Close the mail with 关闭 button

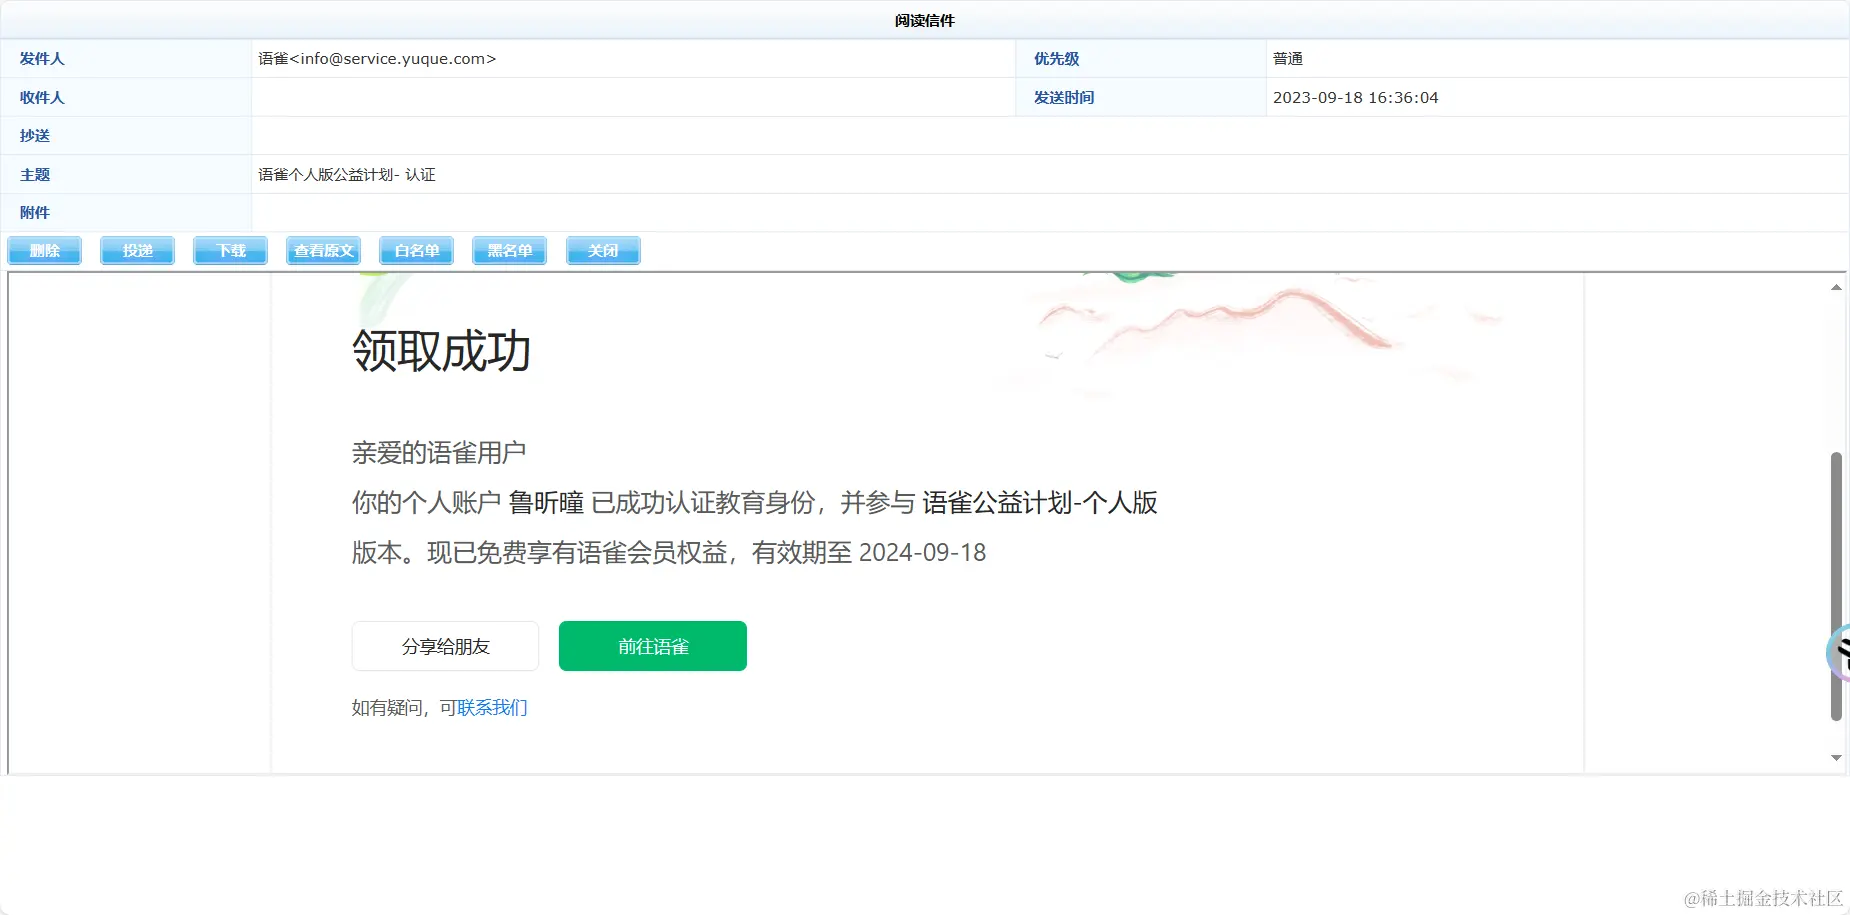click(603, 251)
